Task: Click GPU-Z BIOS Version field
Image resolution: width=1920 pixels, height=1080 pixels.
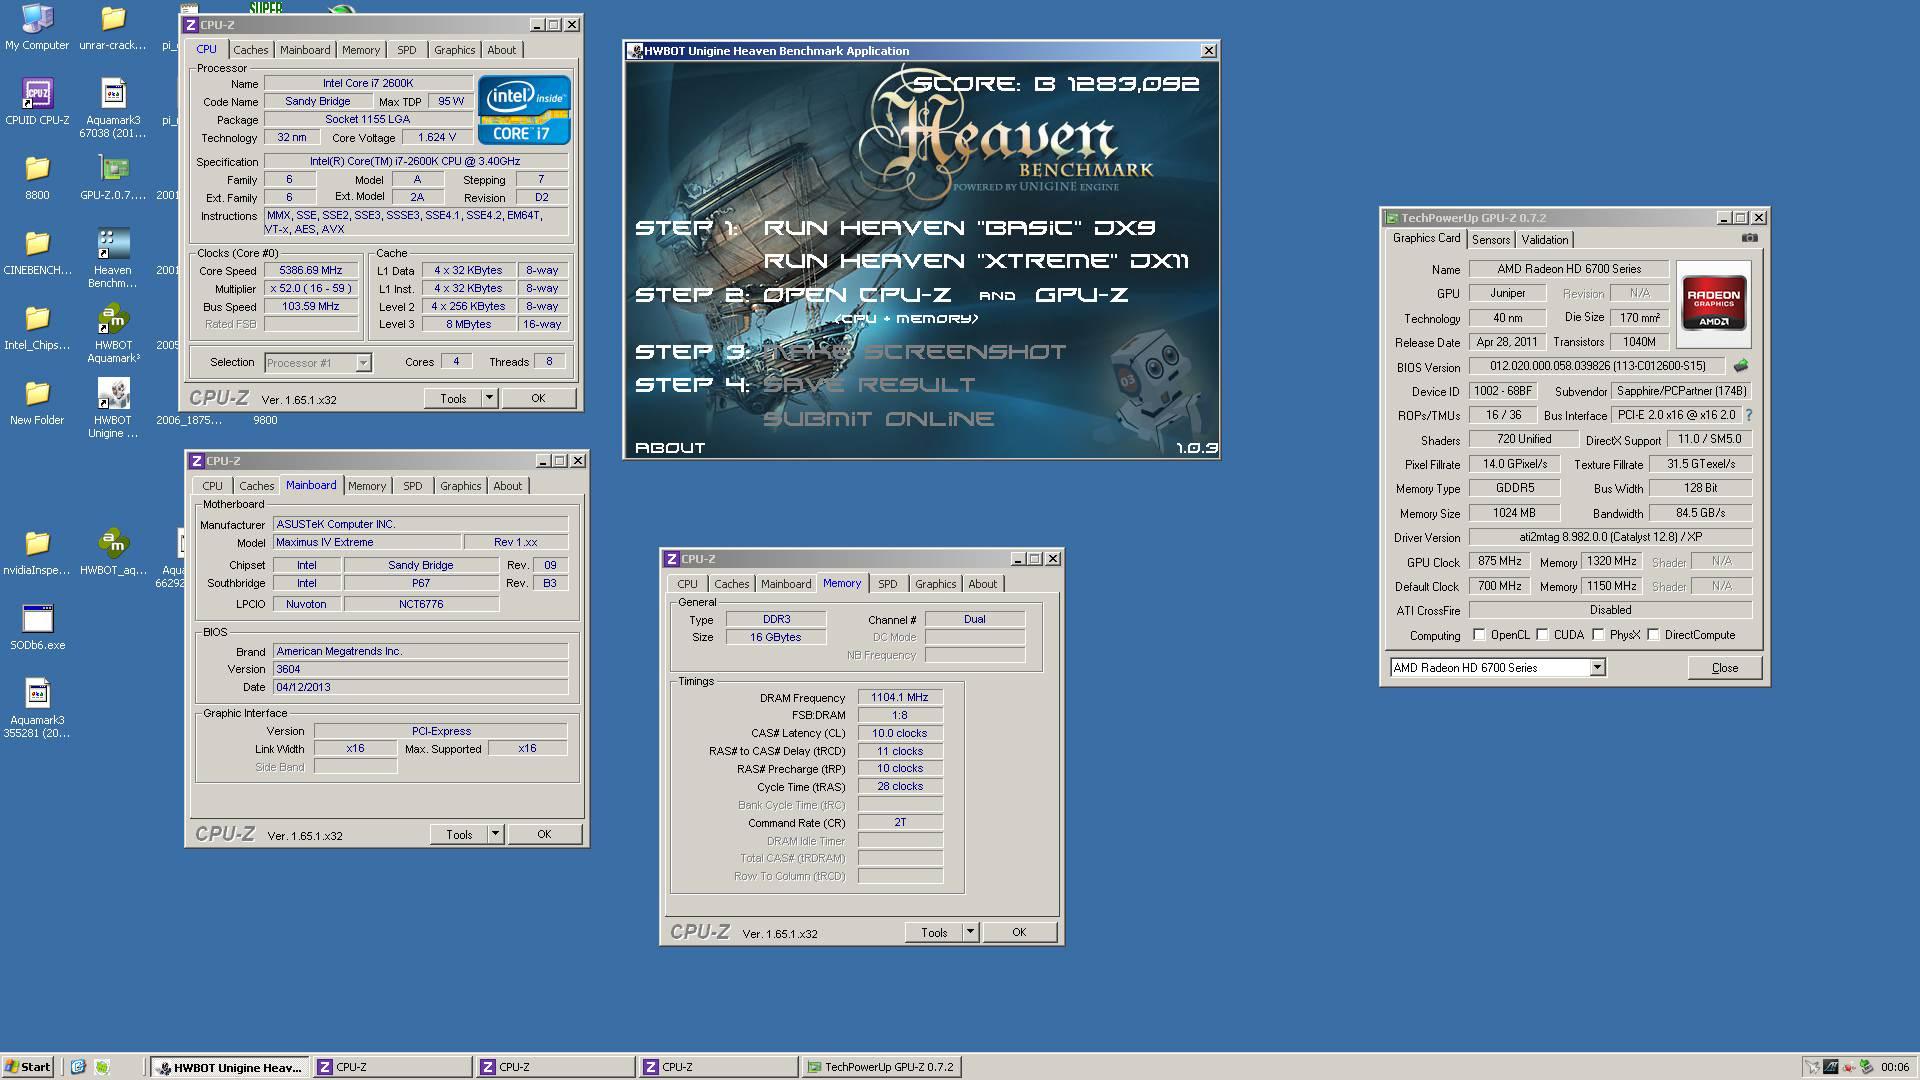Action: click(1597, 367)
